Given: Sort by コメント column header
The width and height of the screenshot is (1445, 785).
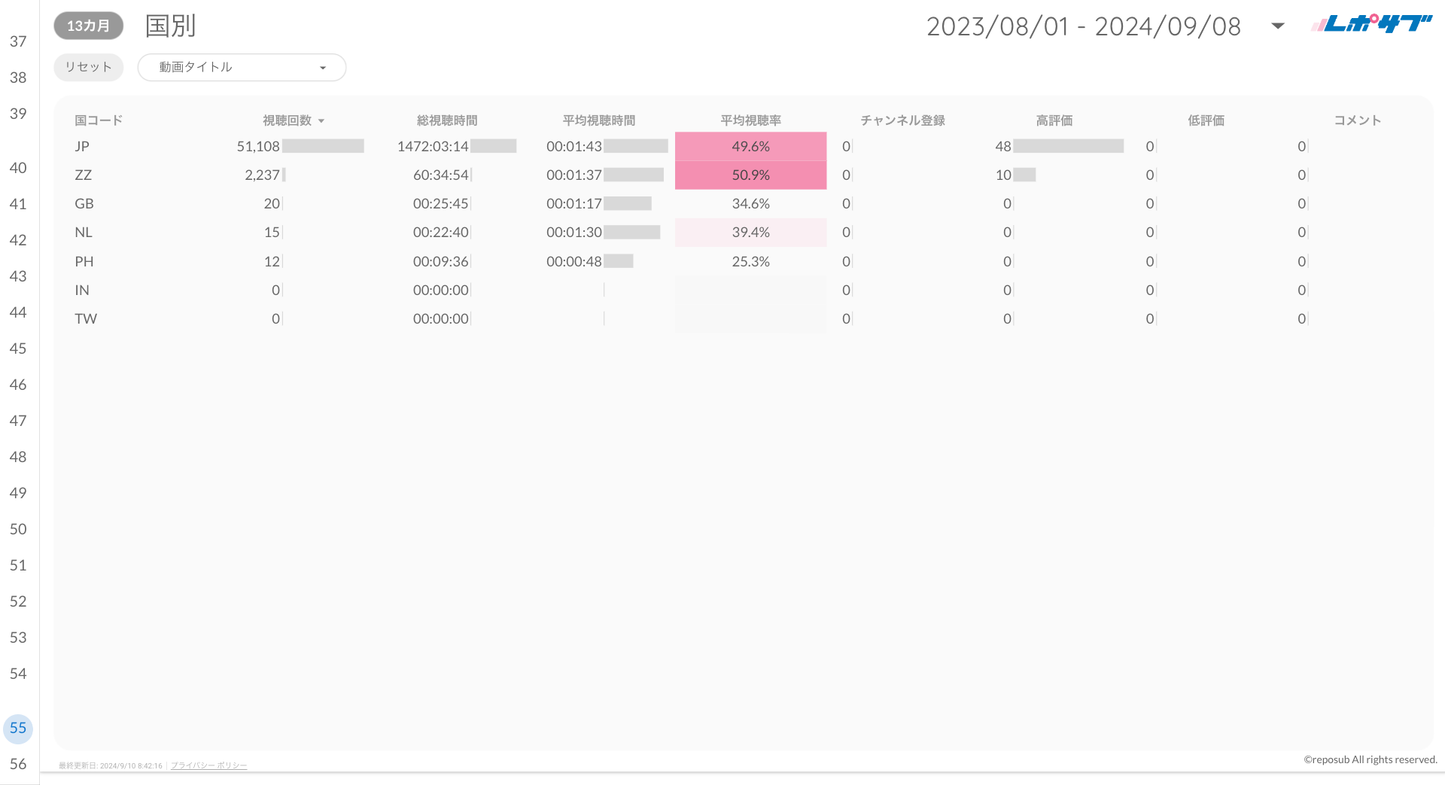Looking at the screenshot, I should coord(1358,120).
